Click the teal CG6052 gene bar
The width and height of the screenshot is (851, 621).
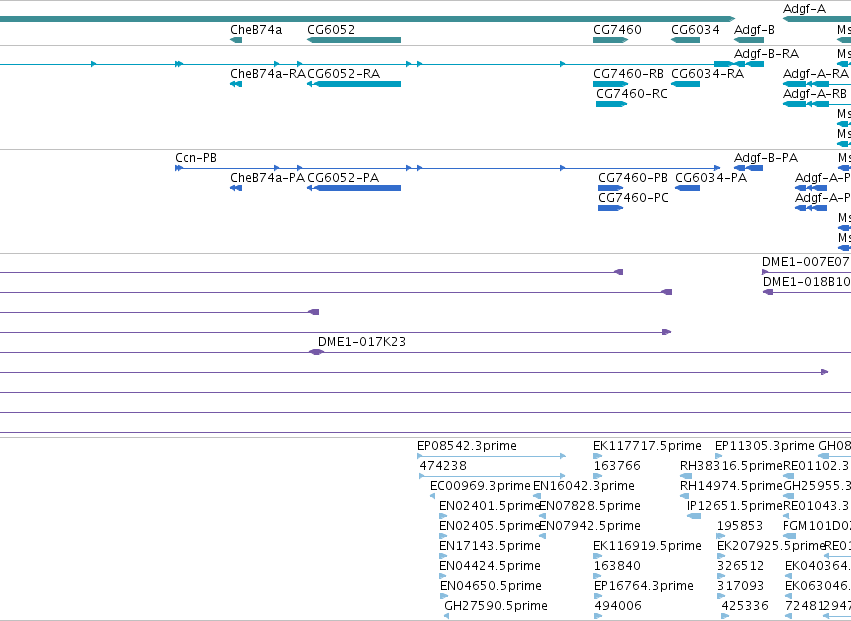pos(354,40)
